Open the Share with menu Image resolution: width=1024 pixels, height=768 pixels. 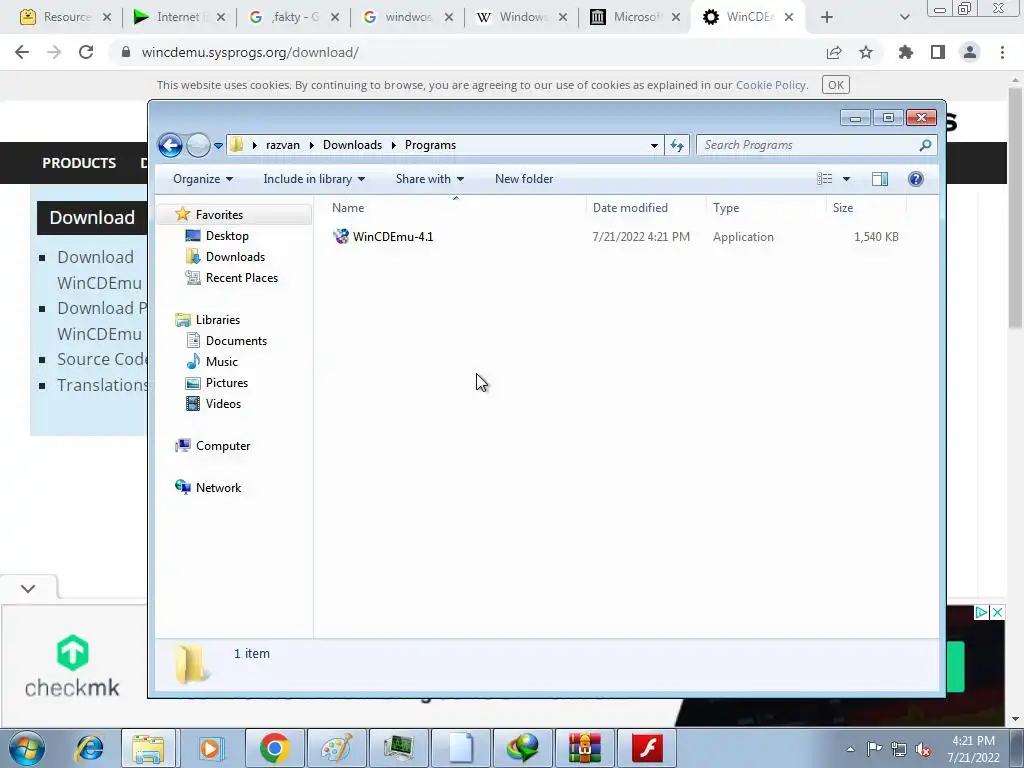coord(430,179)
